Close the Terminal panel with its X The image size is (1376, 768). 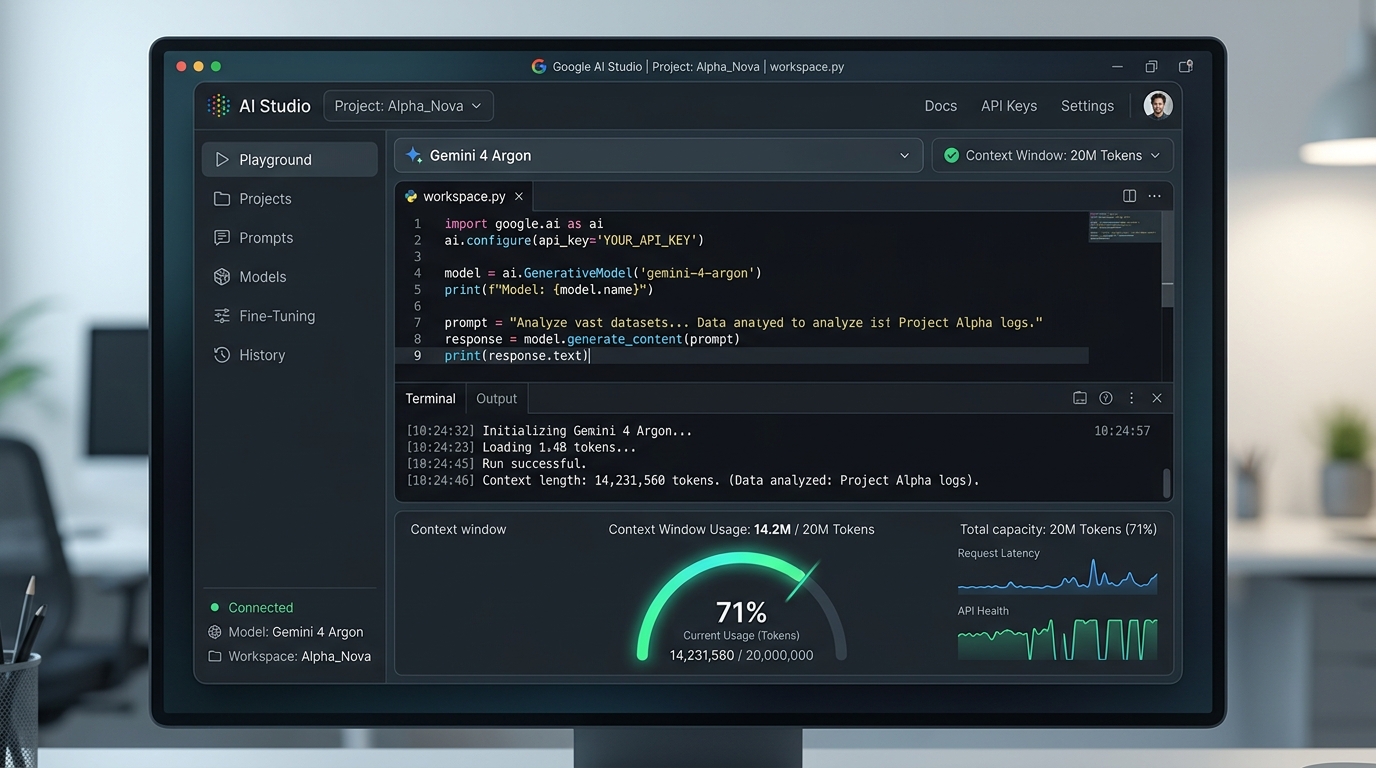tap(1157, 398)
